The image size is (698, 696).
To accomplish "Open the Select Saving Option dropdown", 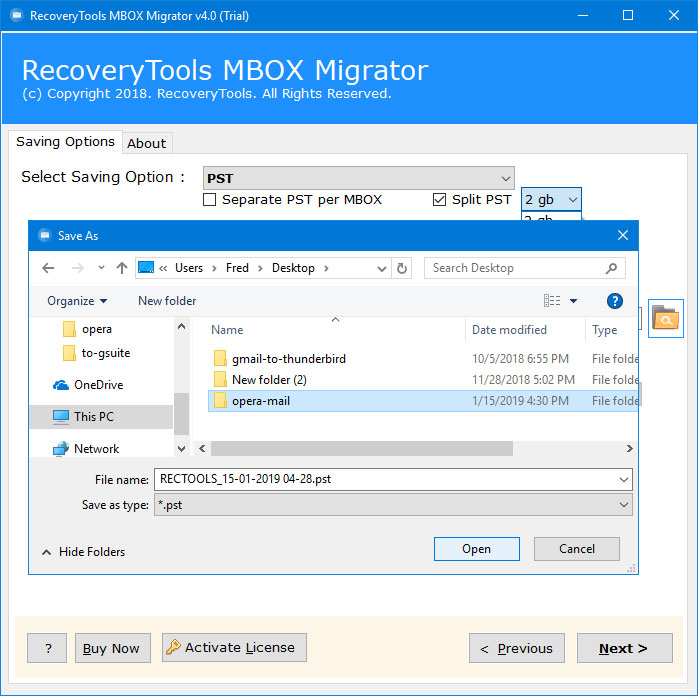I will coord(358,178).
